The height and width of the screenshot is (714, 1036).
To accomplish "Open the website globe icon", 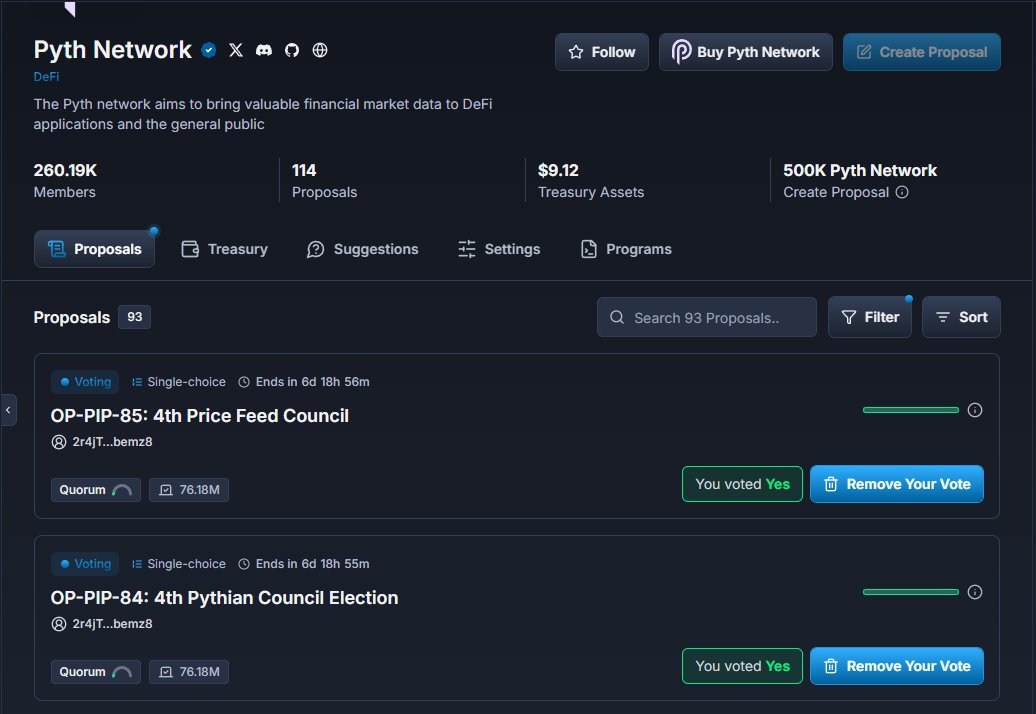I will click(320, 50).
